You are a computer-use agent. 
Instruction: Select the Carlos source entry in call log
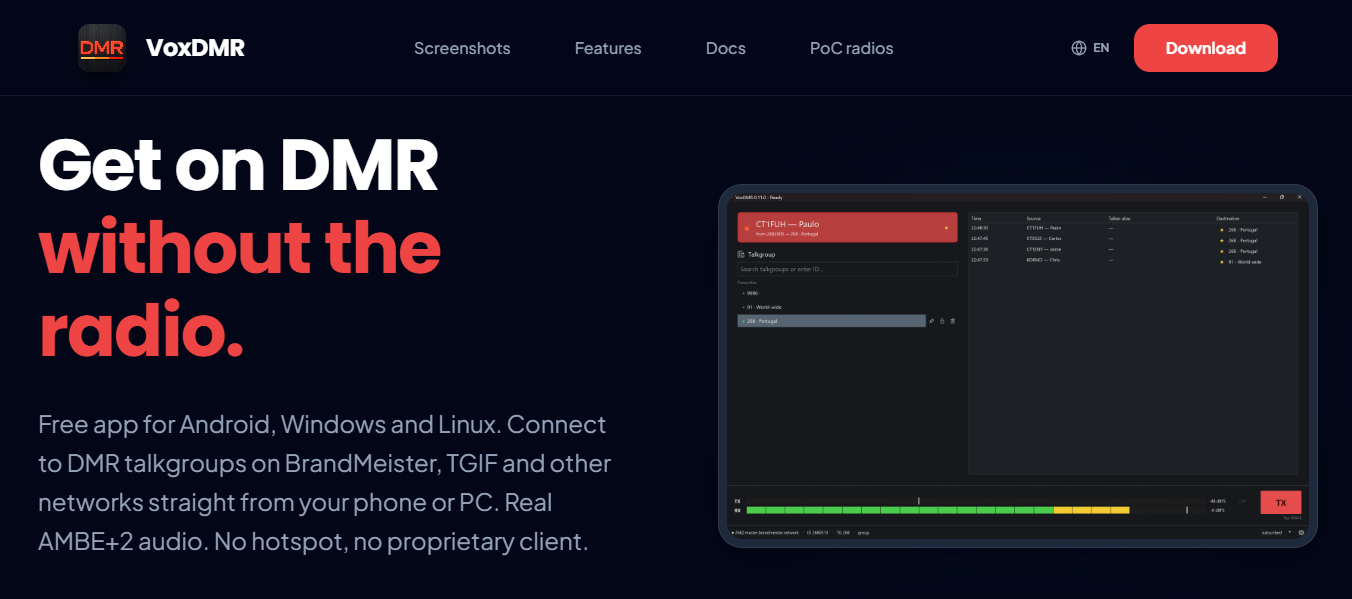1044,238
